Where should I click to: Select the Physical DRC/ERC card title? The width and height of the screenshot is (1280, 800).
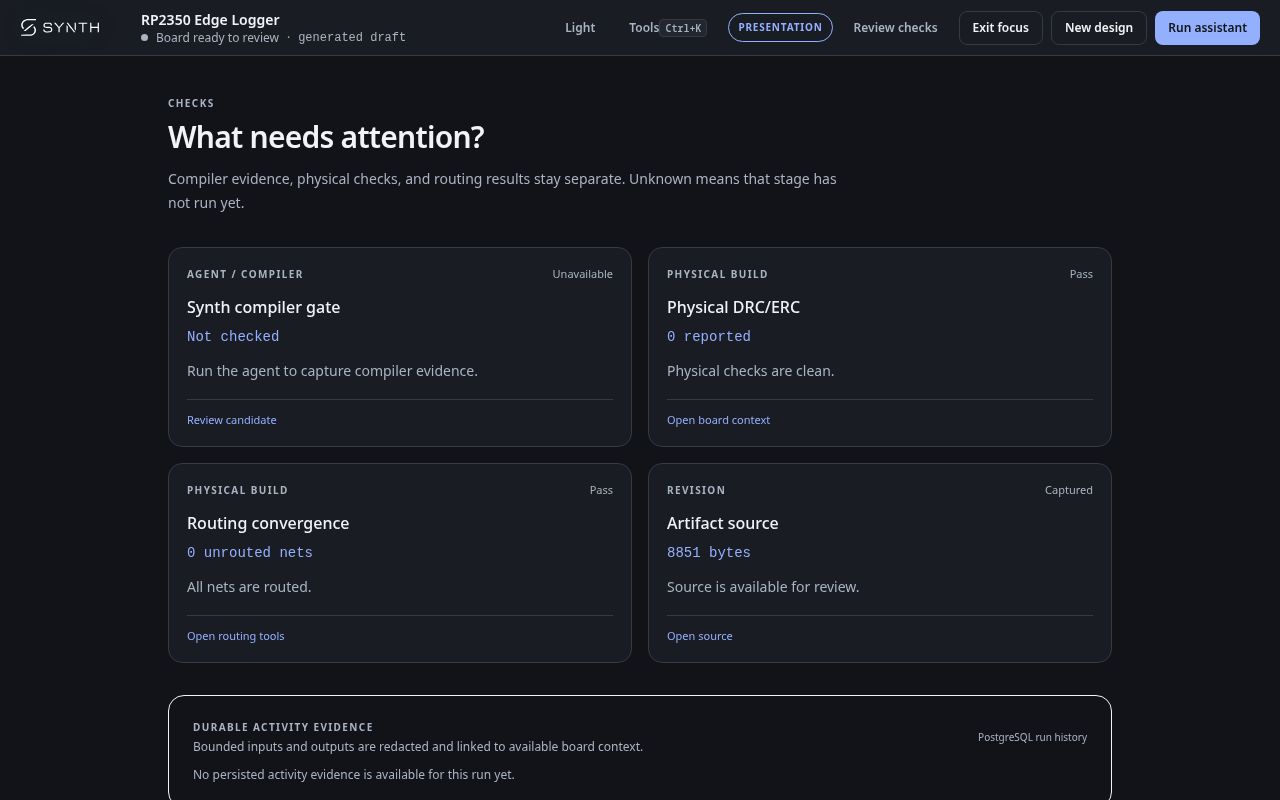[x=733, y=307]
